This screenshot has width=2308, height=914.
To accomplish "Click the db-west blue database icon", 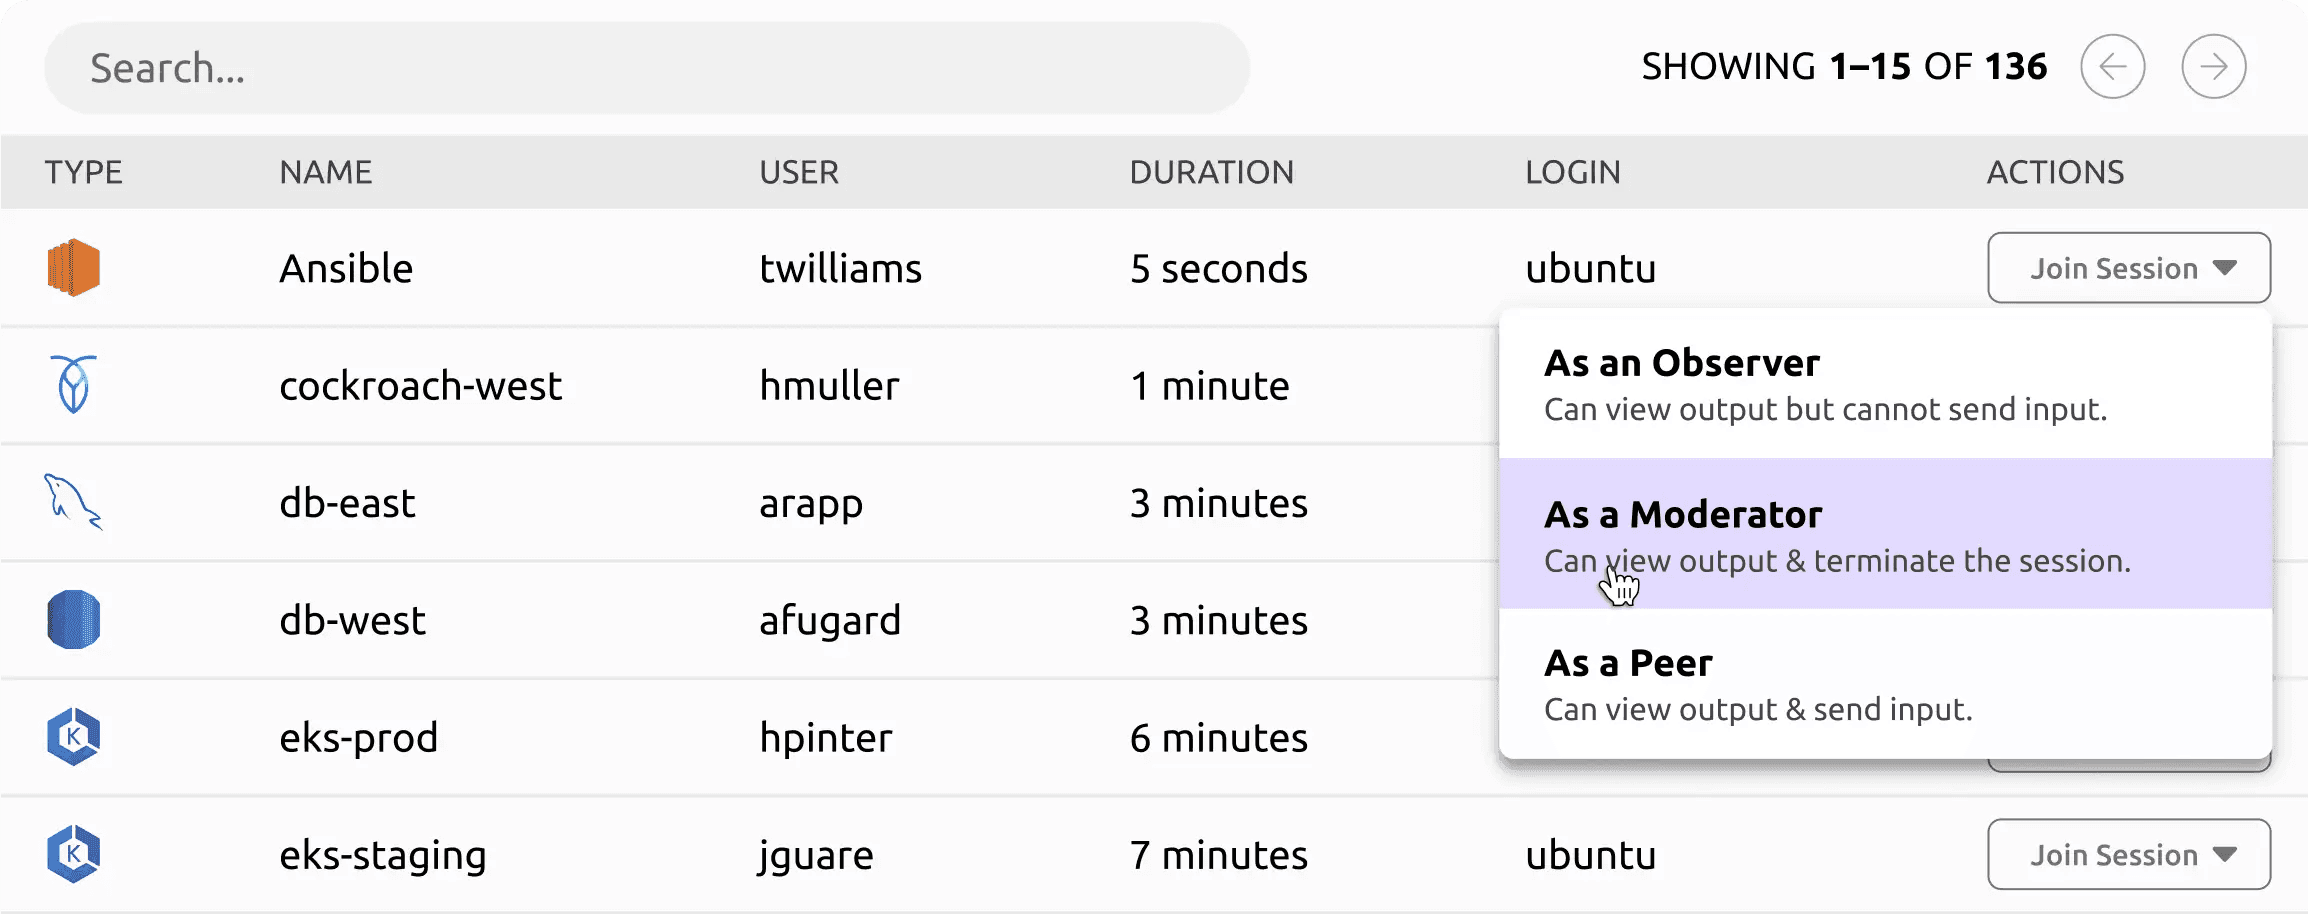I will (73, 620).
